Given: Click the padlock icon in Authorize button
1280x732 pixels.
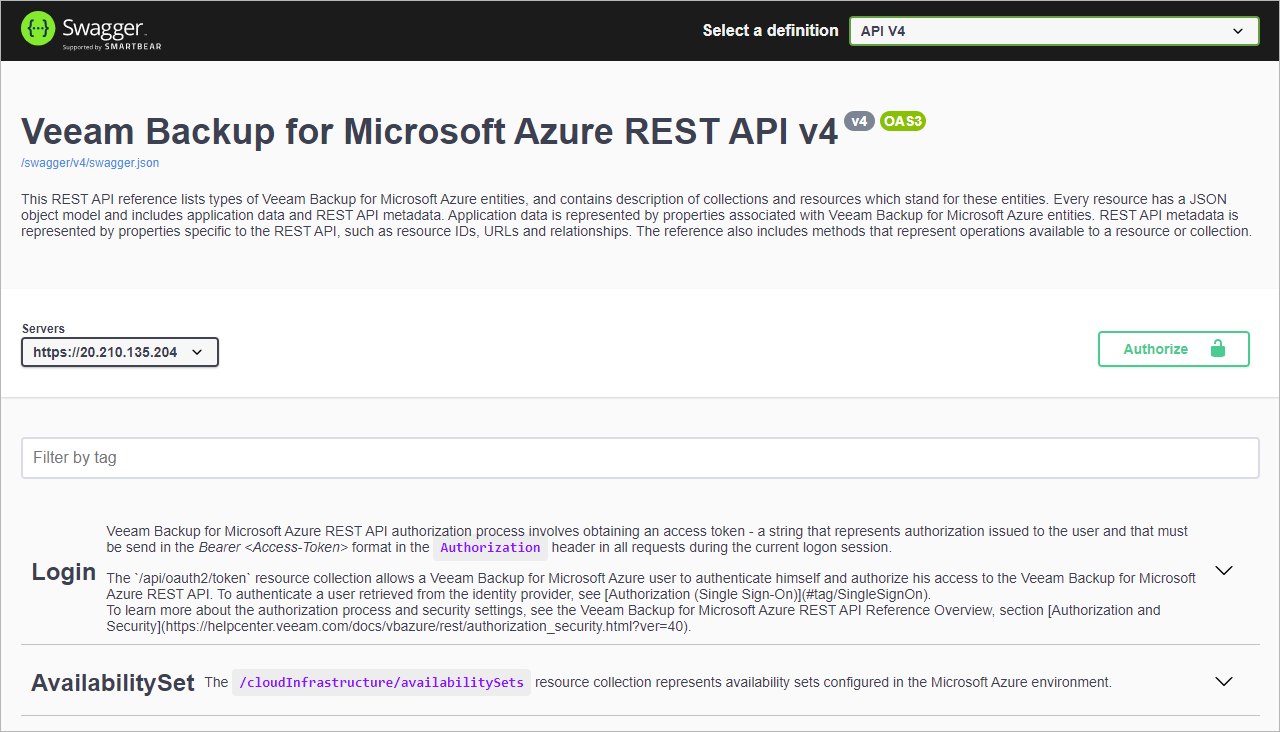Looking at the screenshot, I should point(1217,349).
